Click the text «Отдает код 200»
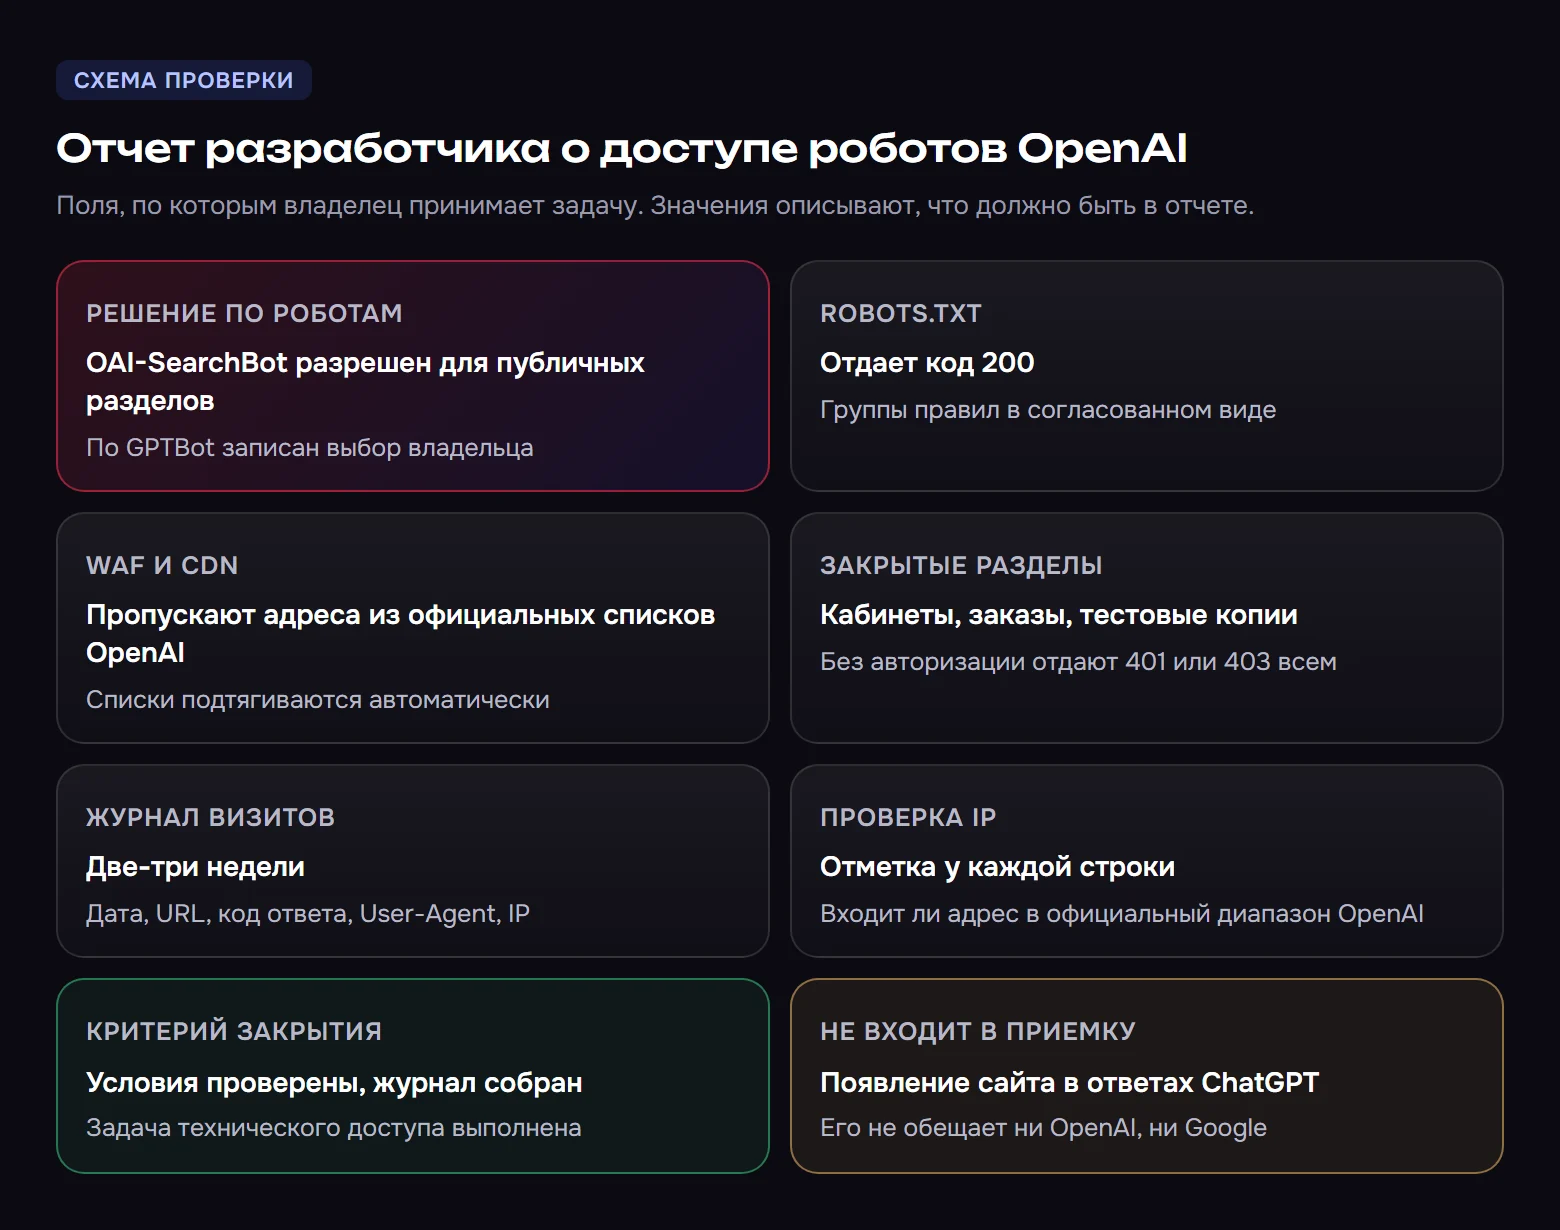 pos(927,362)
